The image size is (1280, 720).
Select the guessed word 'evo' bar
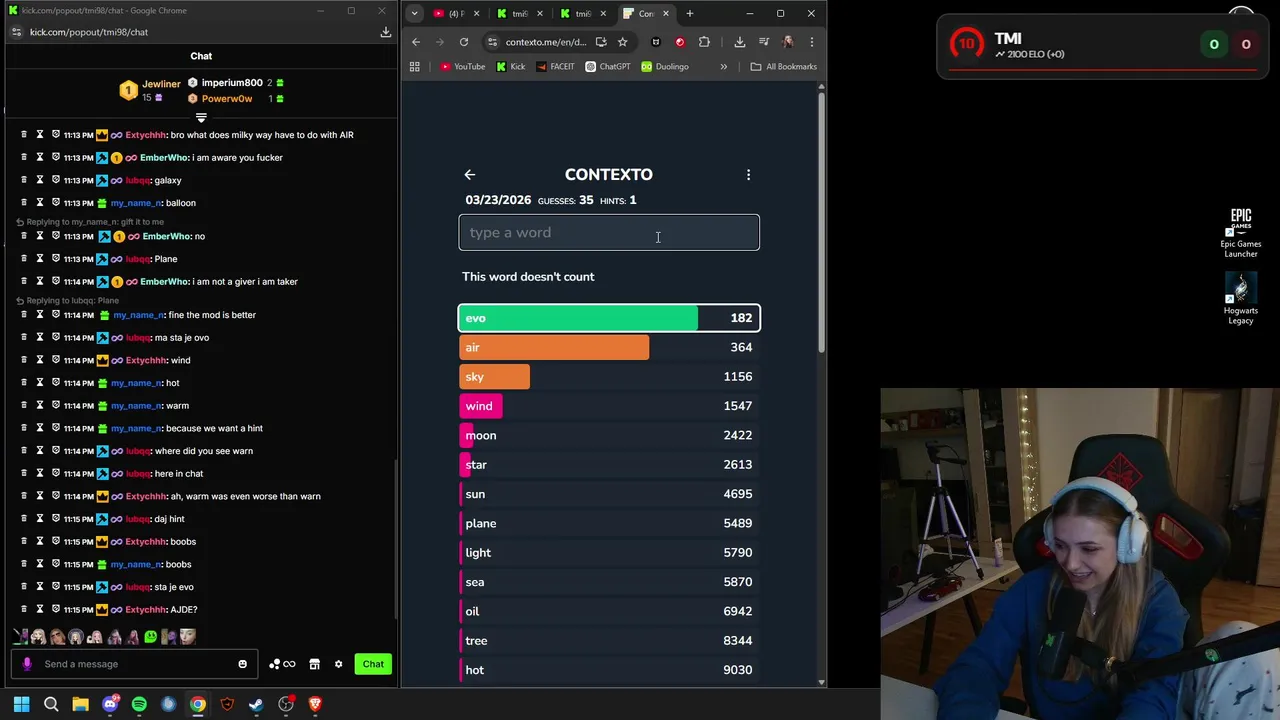609,318
